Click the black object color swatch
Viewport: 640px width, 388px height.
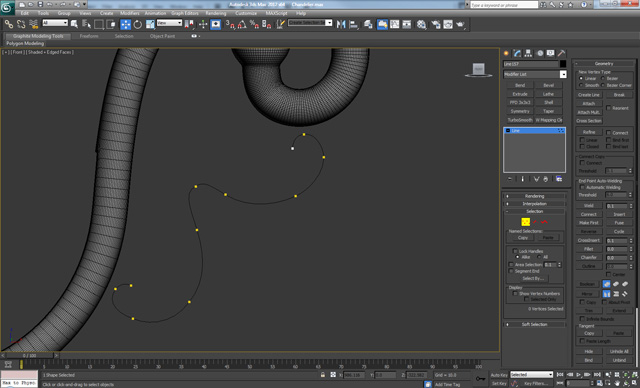point(563,64)
